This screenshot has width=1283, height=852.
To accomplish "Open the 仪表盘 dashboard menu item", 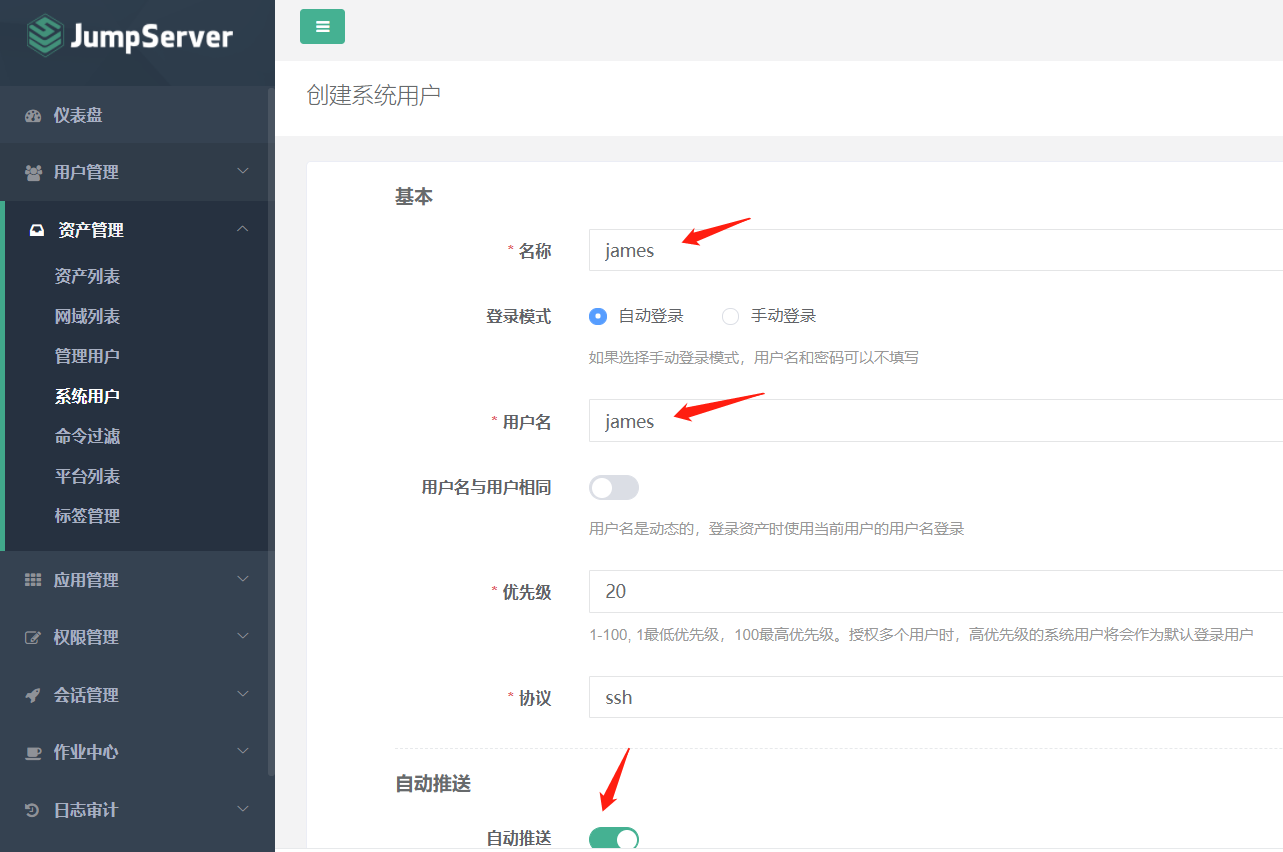I will tap(137, 115).
